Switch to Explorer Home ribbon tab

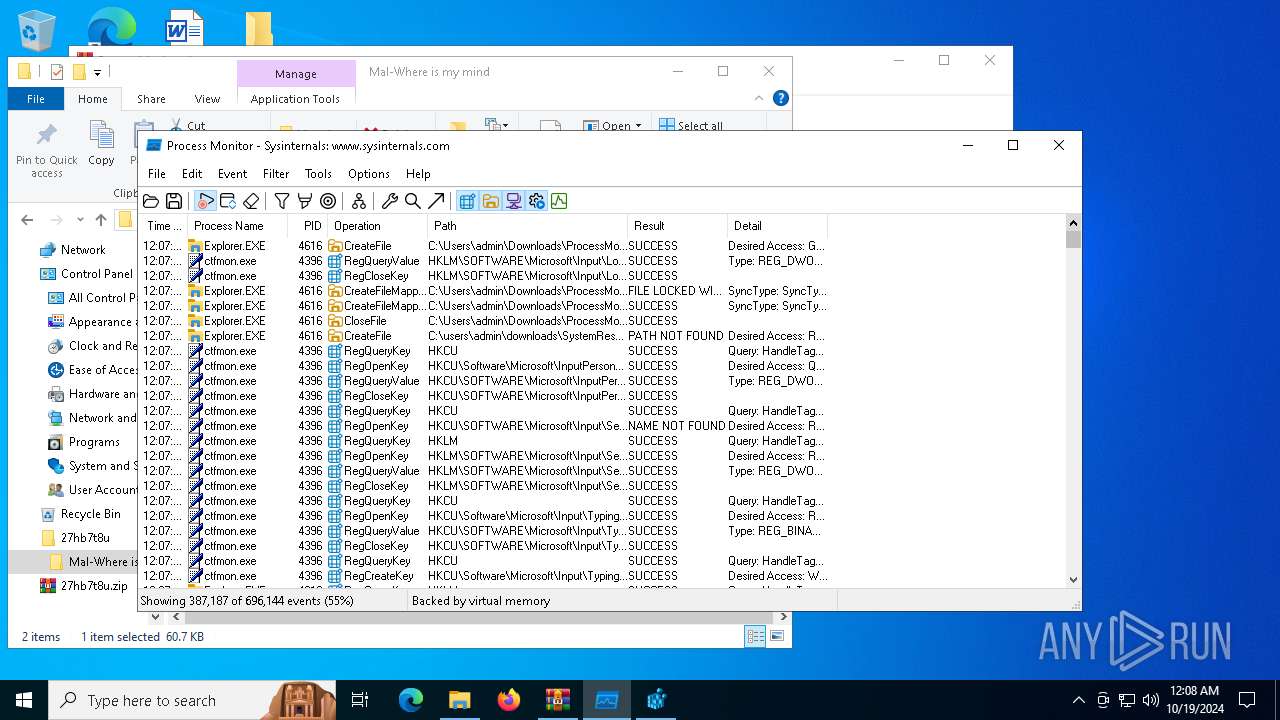point(93,99)
